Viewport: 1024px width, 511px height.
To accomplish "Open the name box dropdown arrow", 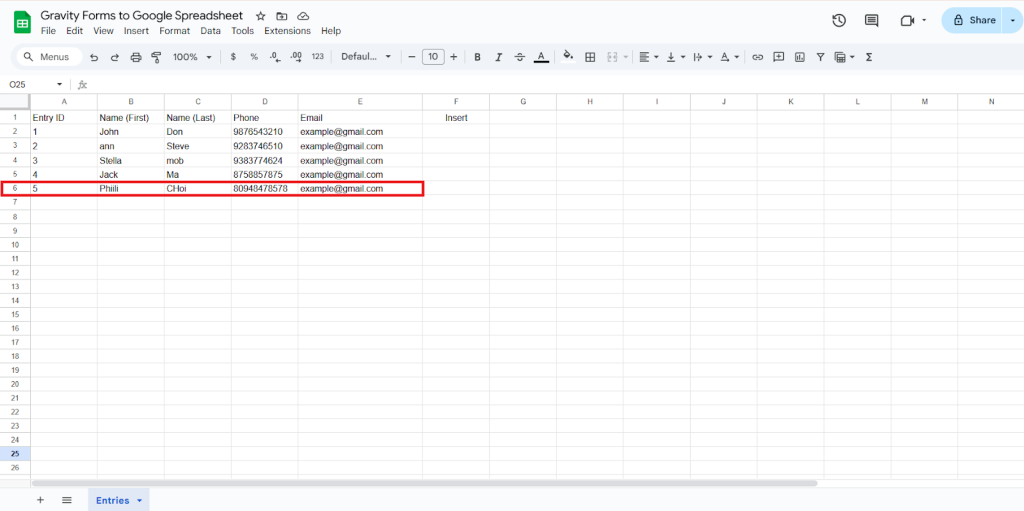I will (x=59, y=85).
